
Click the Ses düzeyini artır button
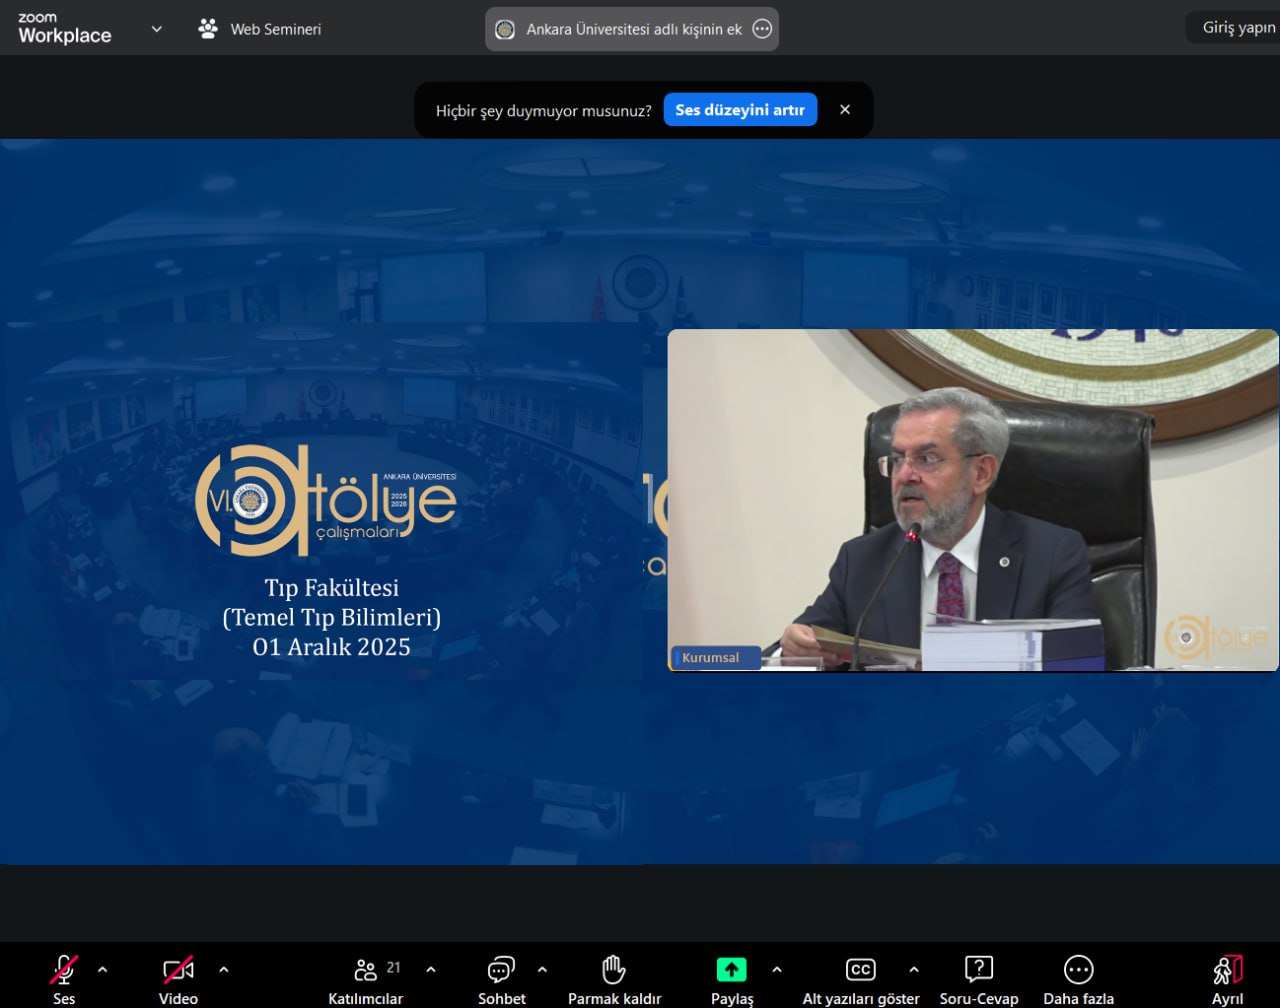click(x=740, y=110)
